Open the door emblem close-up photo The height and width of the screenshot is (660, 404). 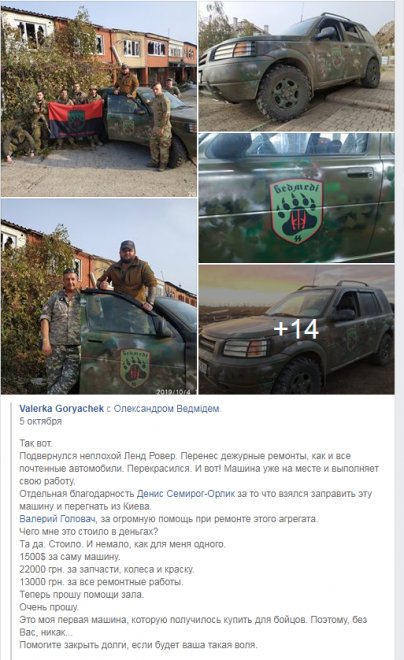click(296, 198)
